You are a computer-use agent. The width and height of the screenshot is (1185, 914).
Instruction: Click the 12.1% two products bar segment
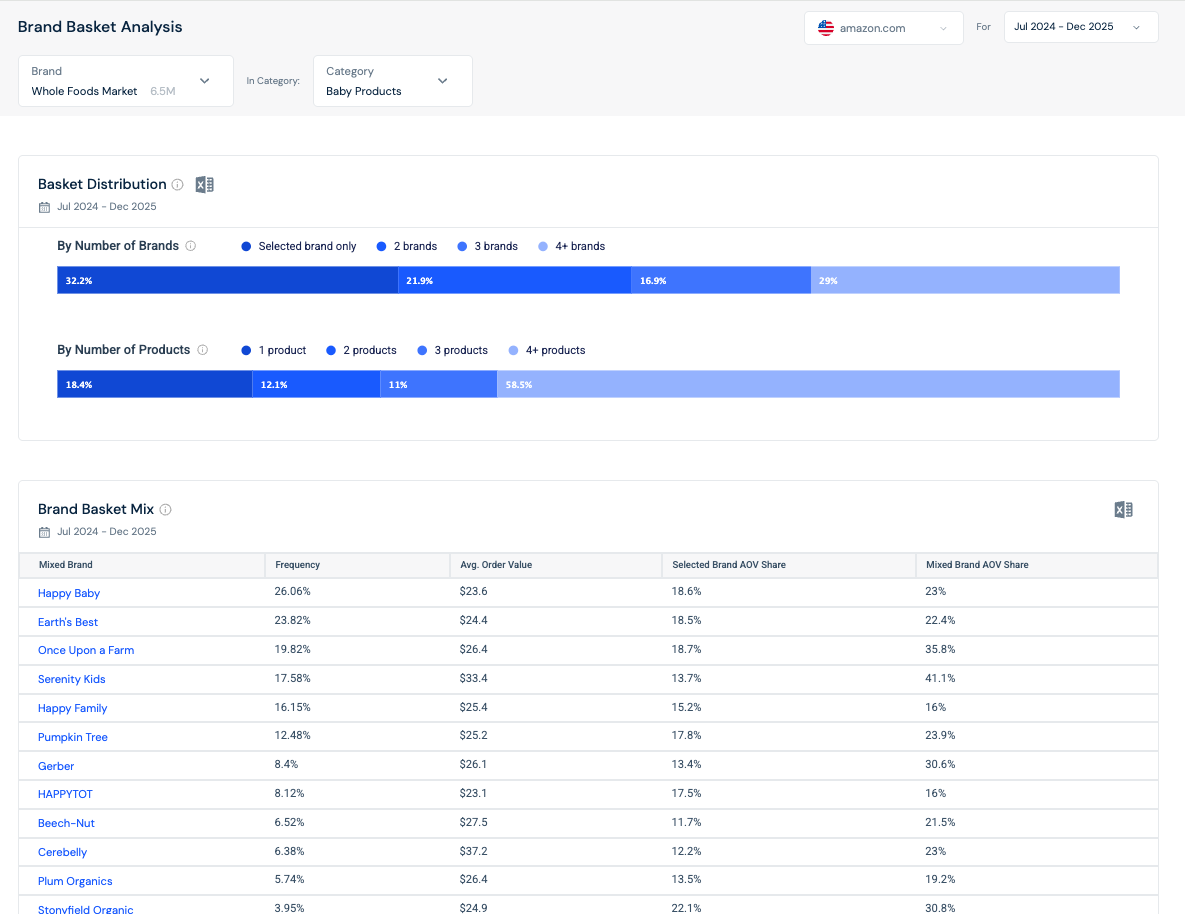coord(317,384)
